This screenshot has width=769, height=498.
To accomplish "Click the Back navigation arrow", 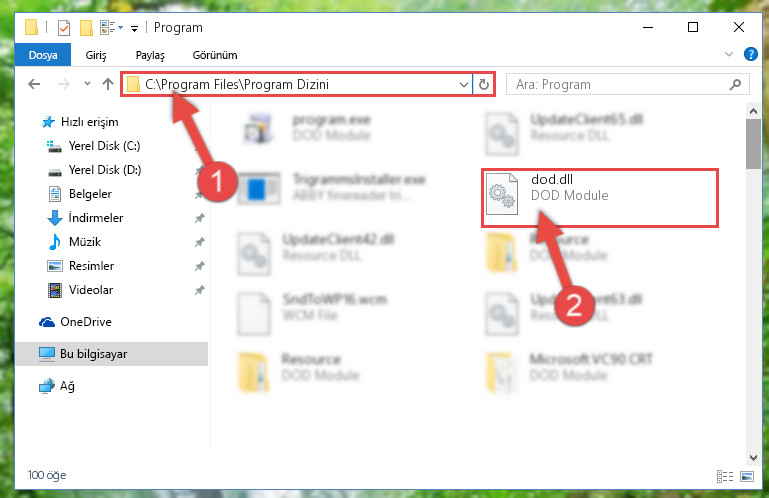I will click(34, 84).
